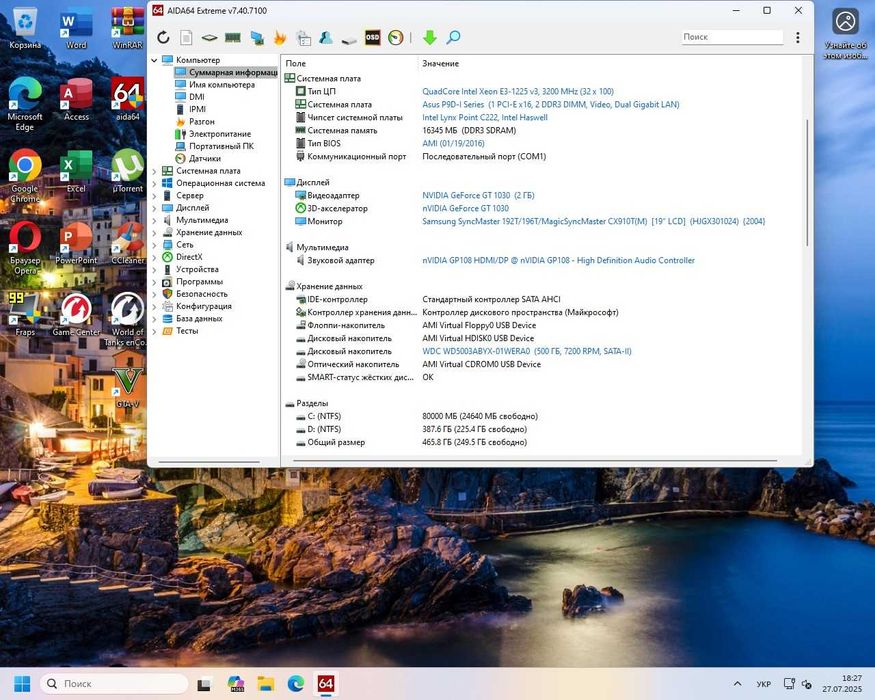Image resolution: width=875 pixels, height=700 pixels.
Task: Click the gauge sensor panel toolbar icon
Action: click(396, 38)
